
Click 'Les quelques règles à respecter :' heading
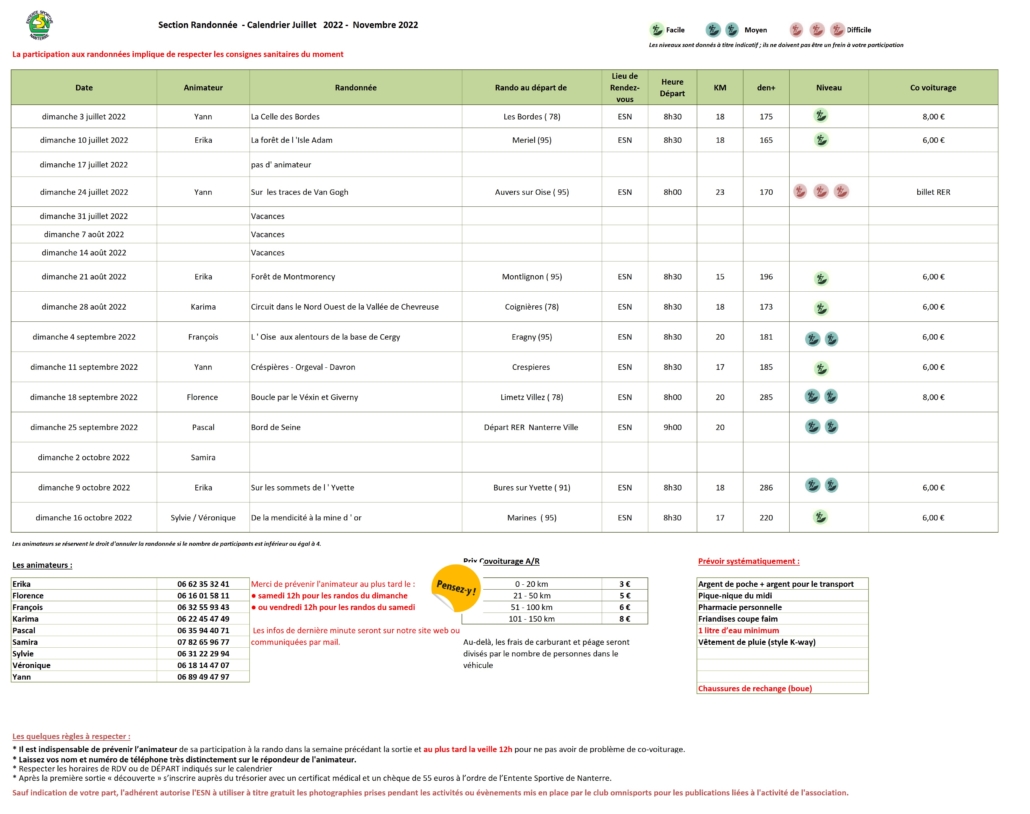[x=71, y=737]
